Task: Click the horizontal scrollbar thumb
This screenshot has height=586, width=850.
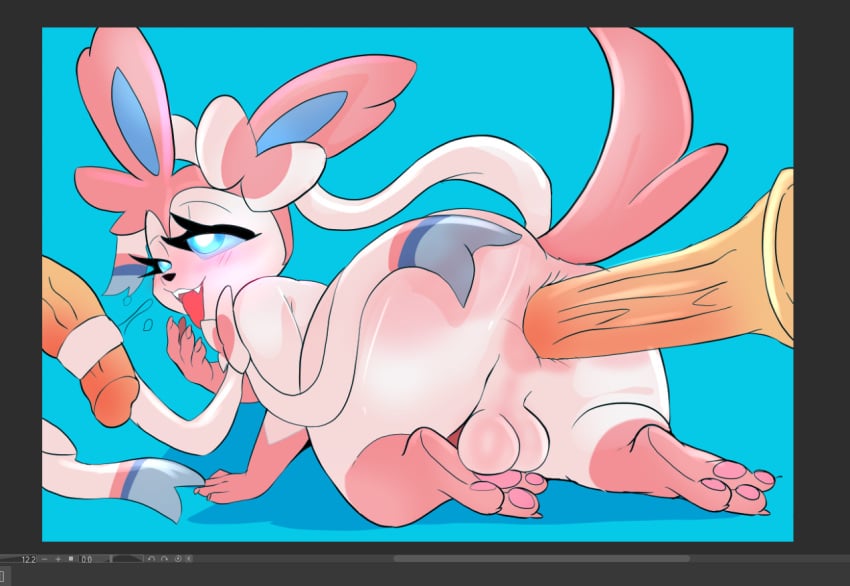Action: pos(542,558)
